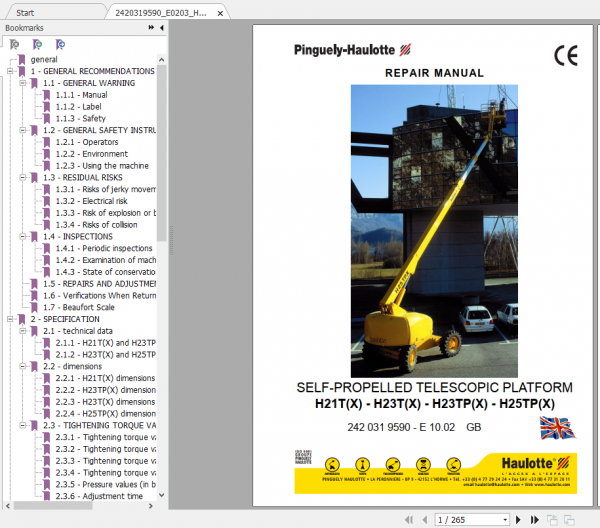Collapse the '1.2 - GENERAL SAFETY INSTRU' node

(x=23, y=130)
